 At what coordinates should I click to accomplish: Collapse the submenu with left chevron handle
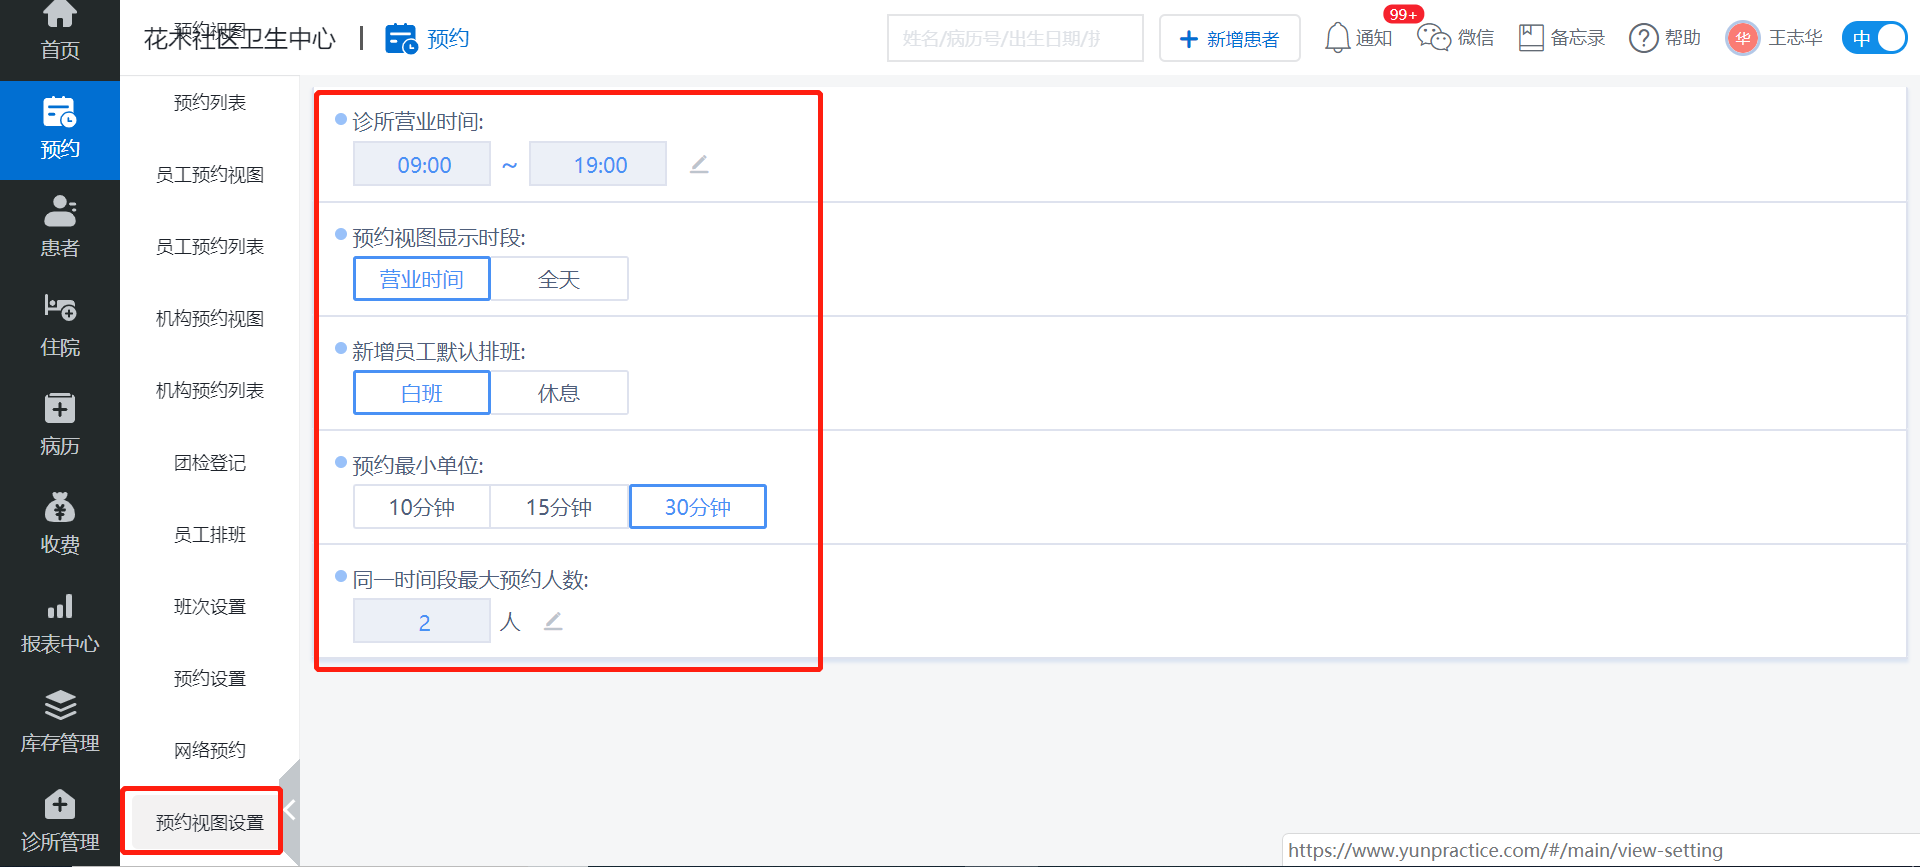pyautogui.click(x=290, y=809)
